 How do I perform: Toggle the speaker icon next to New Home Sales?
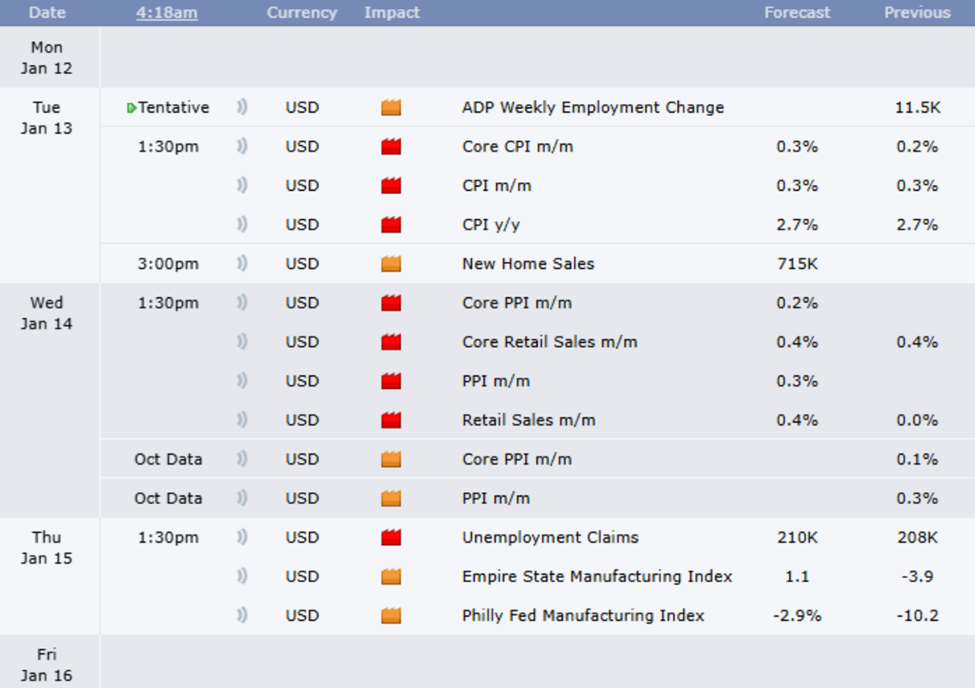(x=241, y=263)
